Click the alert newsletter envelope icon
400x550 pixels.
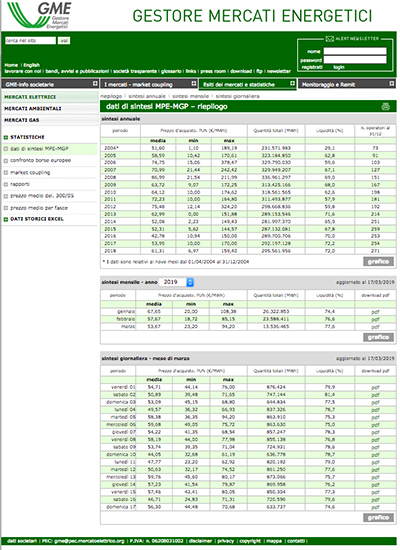pyautogui.click(x=329, y=39)
